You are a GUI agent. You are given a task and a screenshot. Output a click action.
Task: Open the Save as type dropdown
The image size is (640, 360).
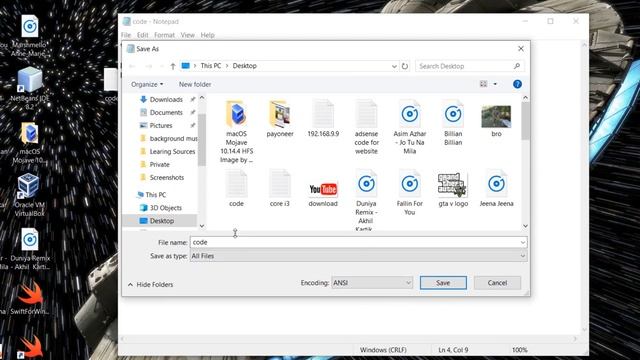(x=358, y=256)
